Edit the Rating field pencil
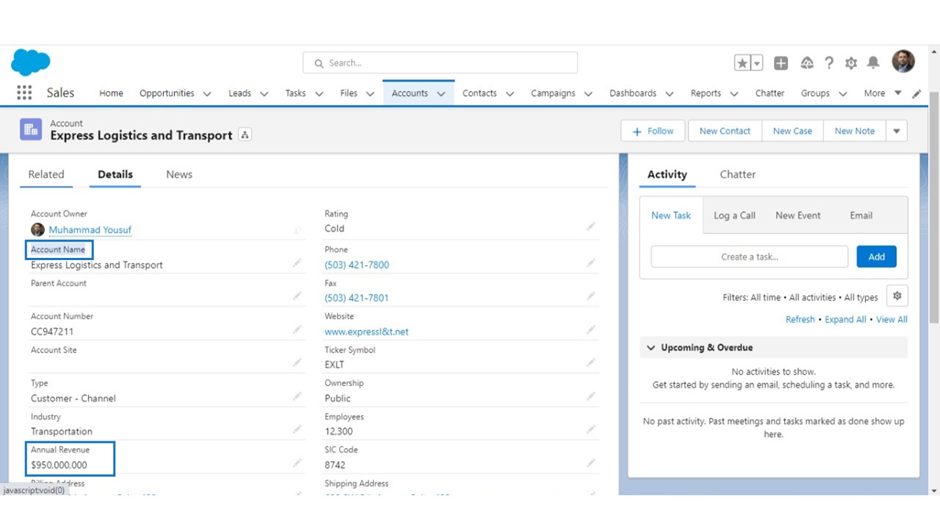940x529 pixels. [590, 227]
